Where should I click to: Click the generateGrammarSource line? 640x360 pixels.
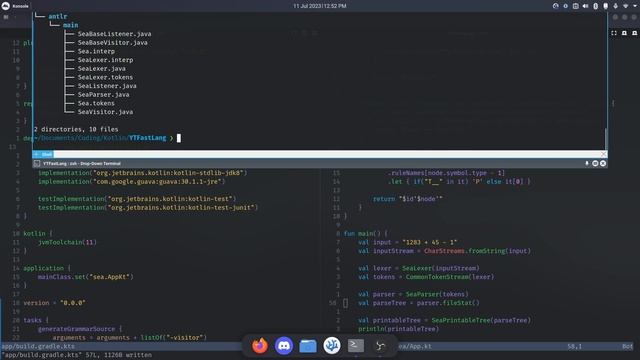80,329
